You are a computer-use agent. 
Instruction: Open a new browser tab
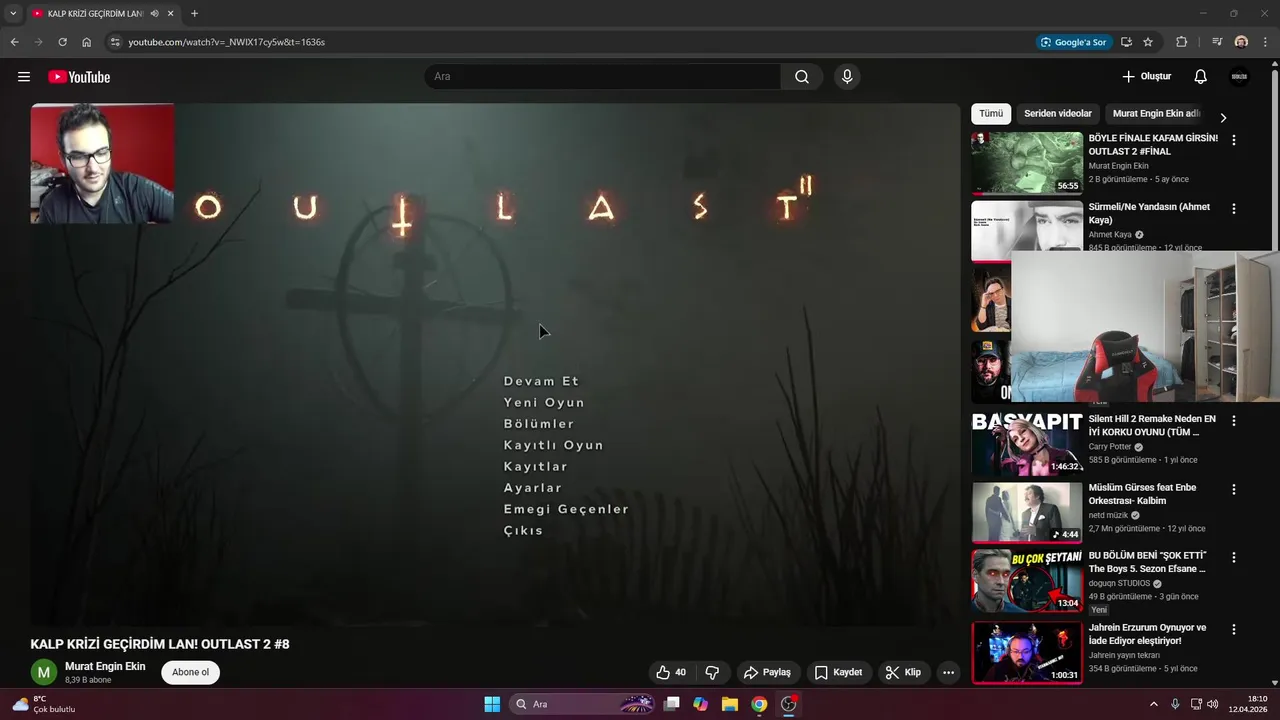coord(194,14)
